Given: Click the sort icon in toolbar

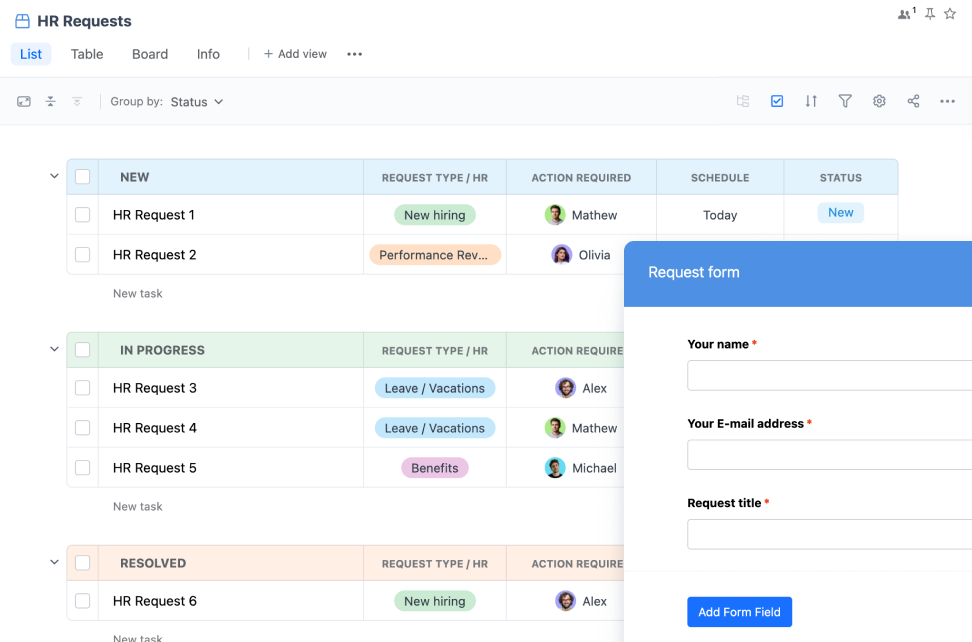Looking at the screenshot, I should (811, 101).
